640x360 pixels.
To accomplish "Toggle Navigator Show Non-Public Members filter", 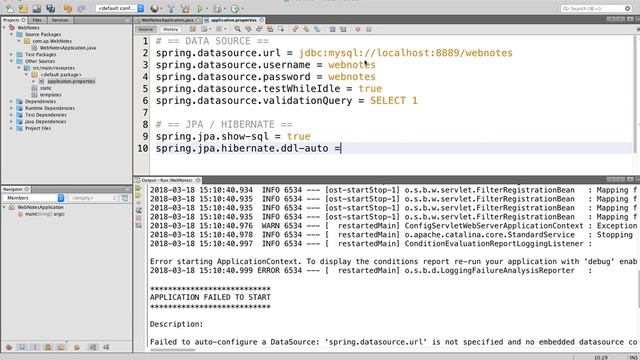I will tap(48, 347).
